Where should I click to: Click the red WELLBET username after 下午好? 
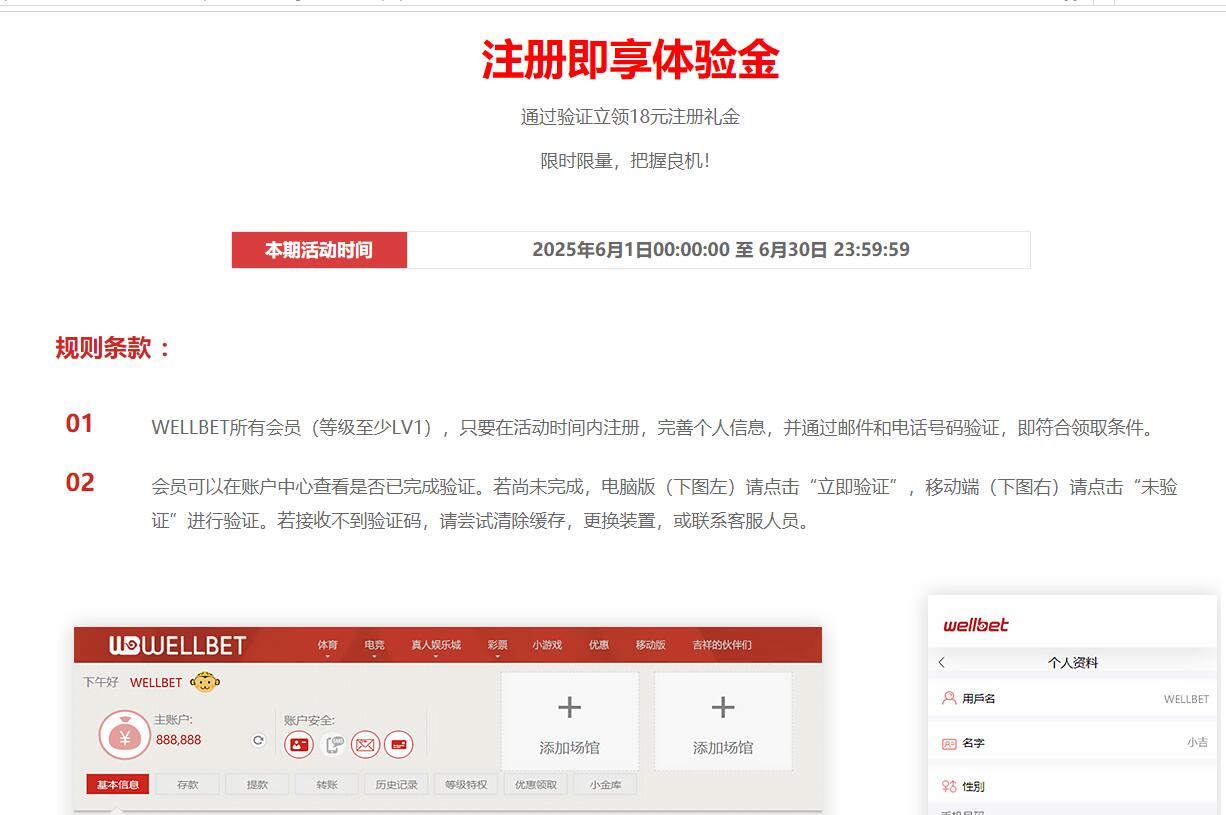156,682
